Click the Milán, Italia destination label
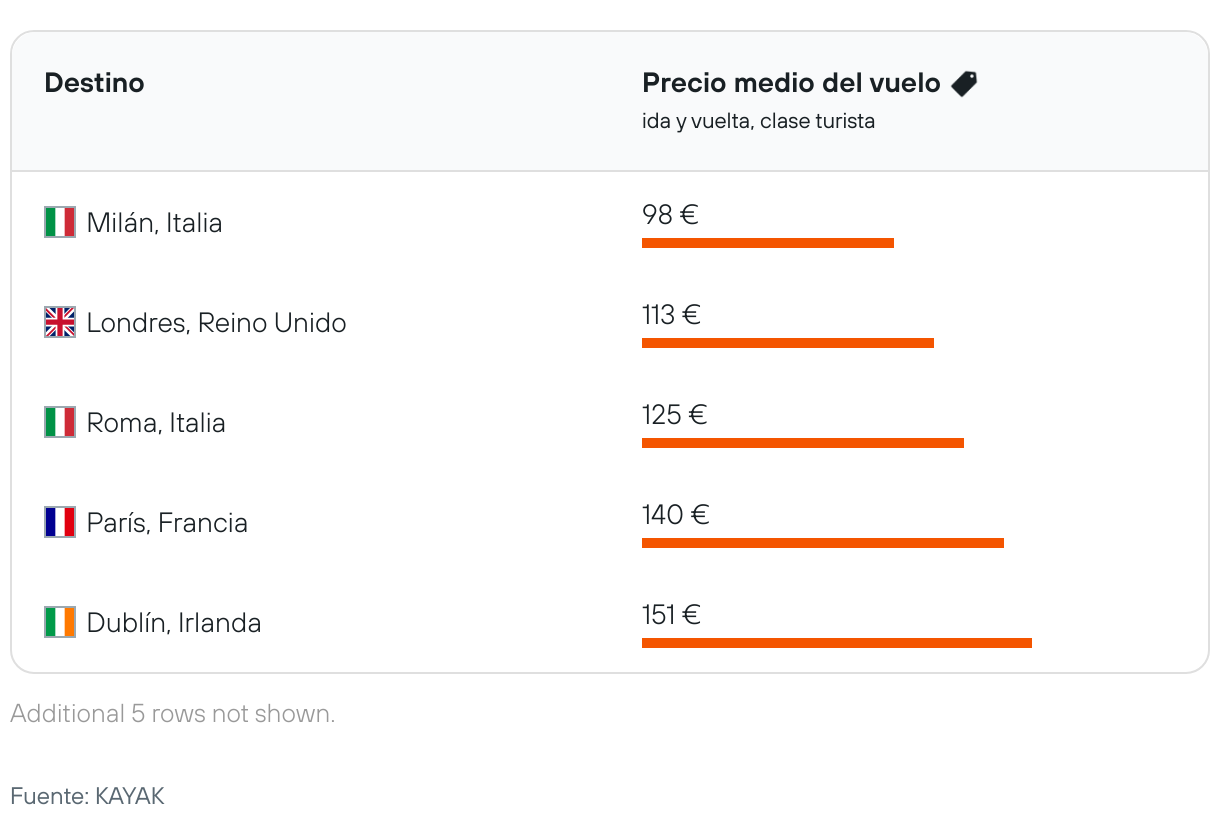This screenshot has width=1220, height=824. point(154,222)
